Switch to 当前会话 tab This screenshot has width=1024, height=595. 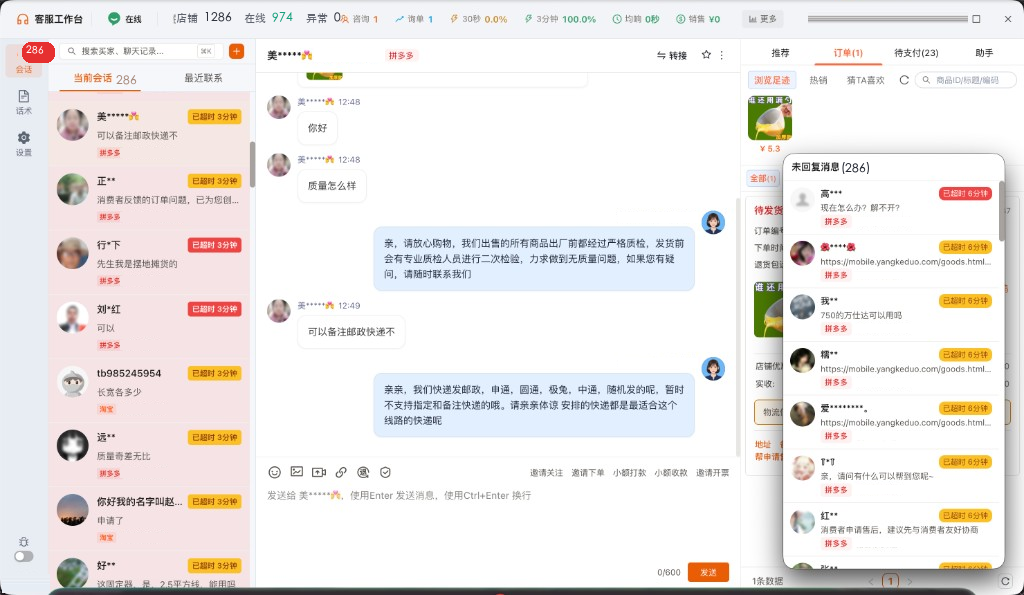104,78
